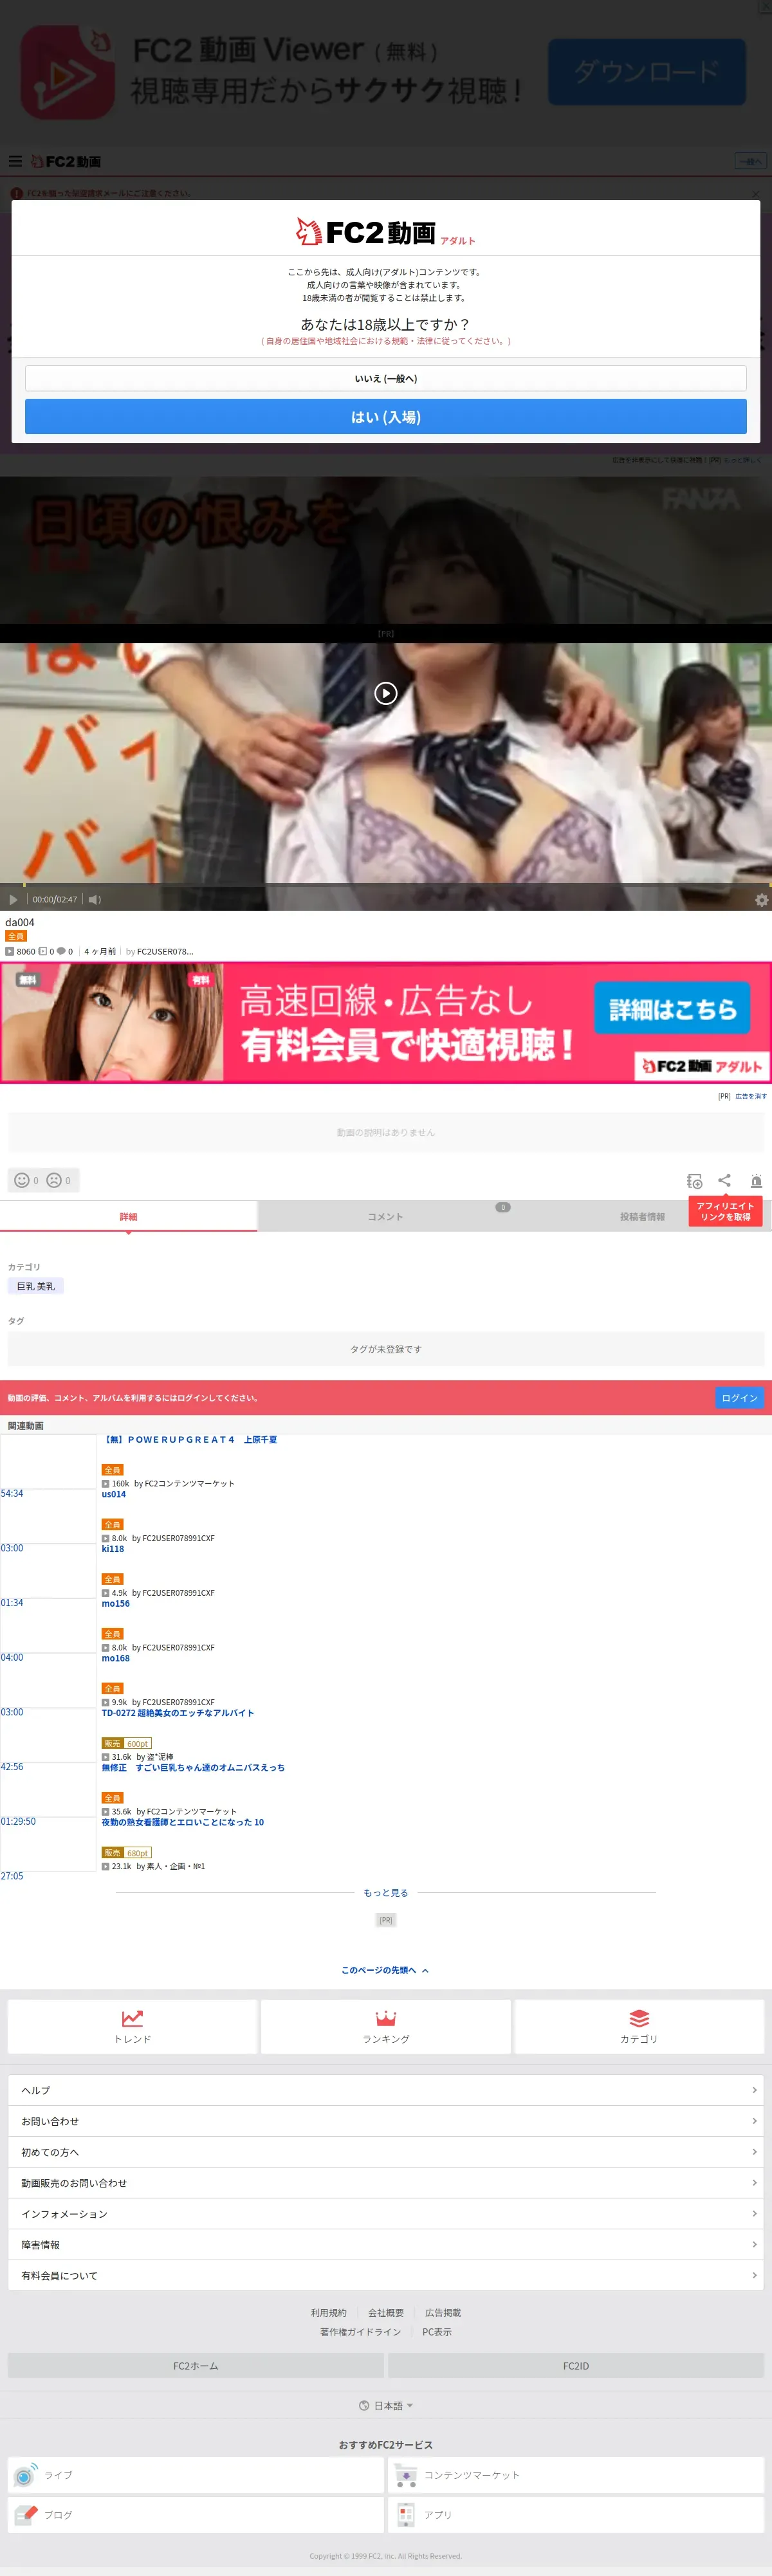This screenshot has width=772, height=2576.
Task: Click the 巨乳 美乳 category tag
Action: (36, 1286)
